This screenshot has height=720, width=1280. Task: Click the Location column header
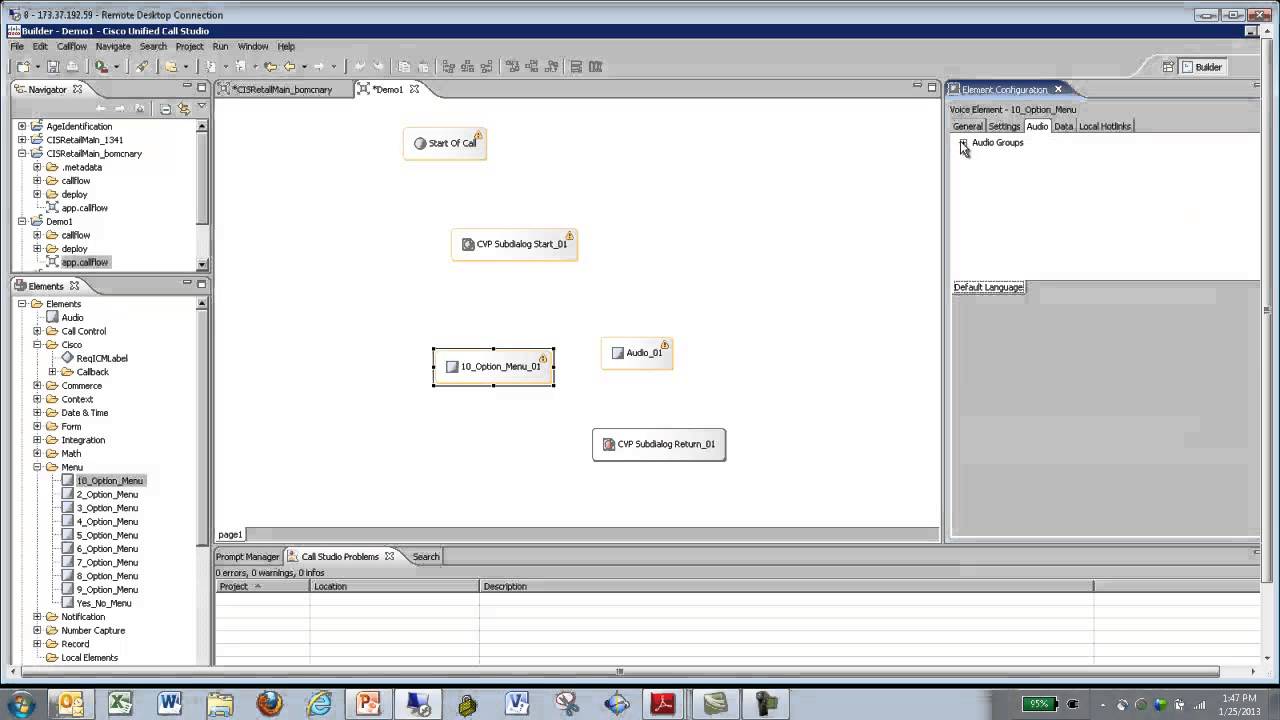pyautogui.click(x=394, y=586)
